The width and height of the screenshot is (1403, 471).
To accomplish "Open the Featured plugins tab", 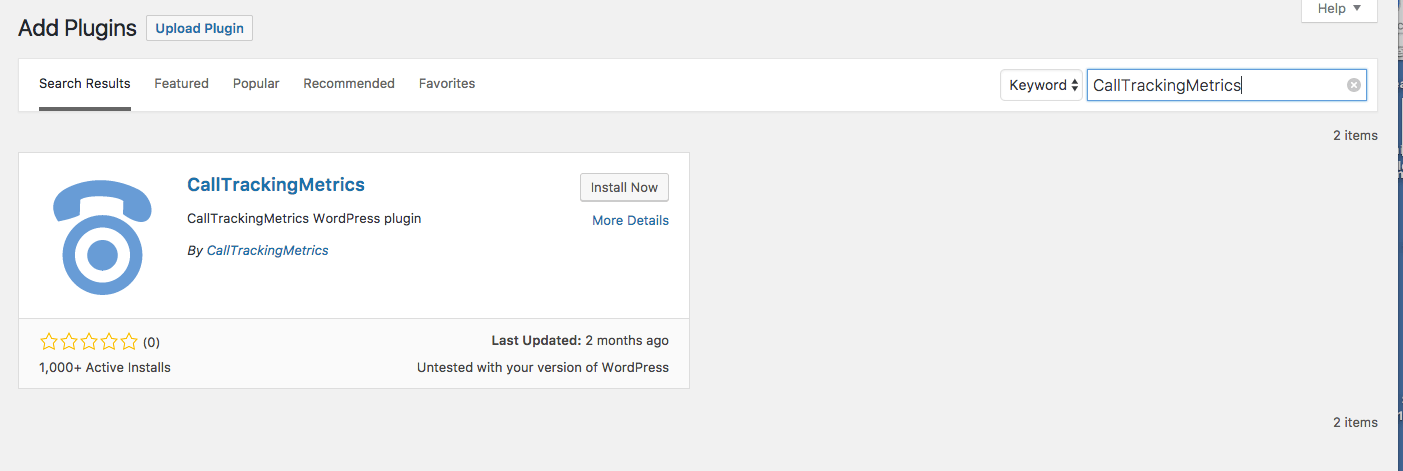I will pyautogui.click(x=181, y=84).
